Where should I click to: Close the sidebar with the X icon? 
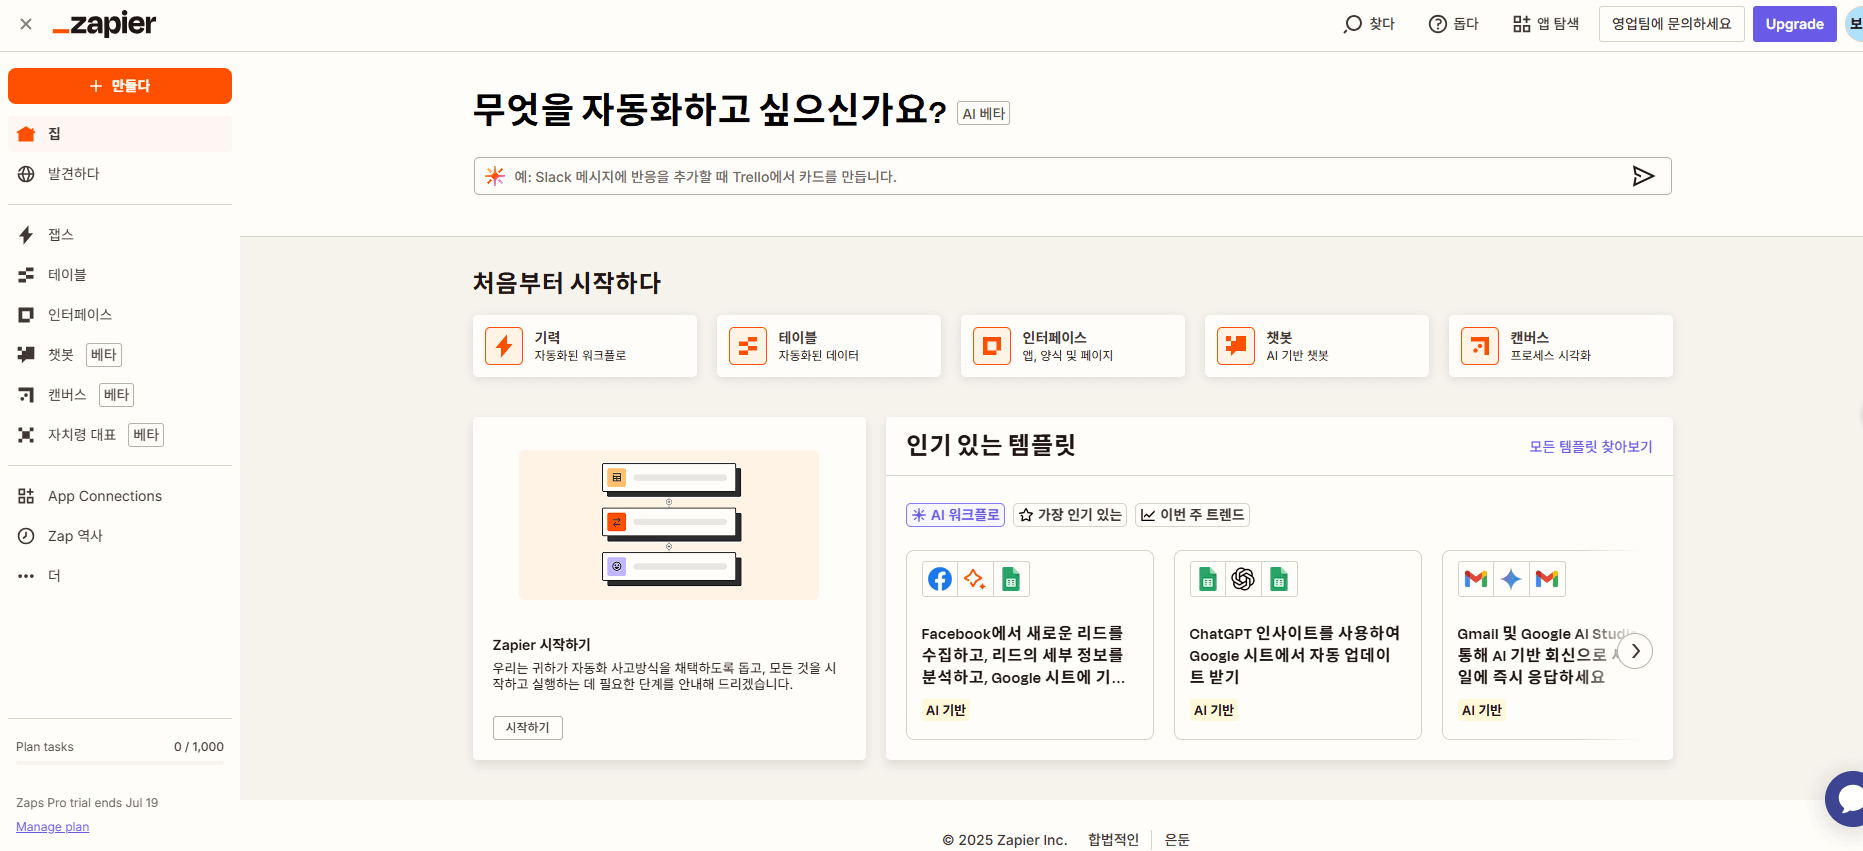[26, 24]
